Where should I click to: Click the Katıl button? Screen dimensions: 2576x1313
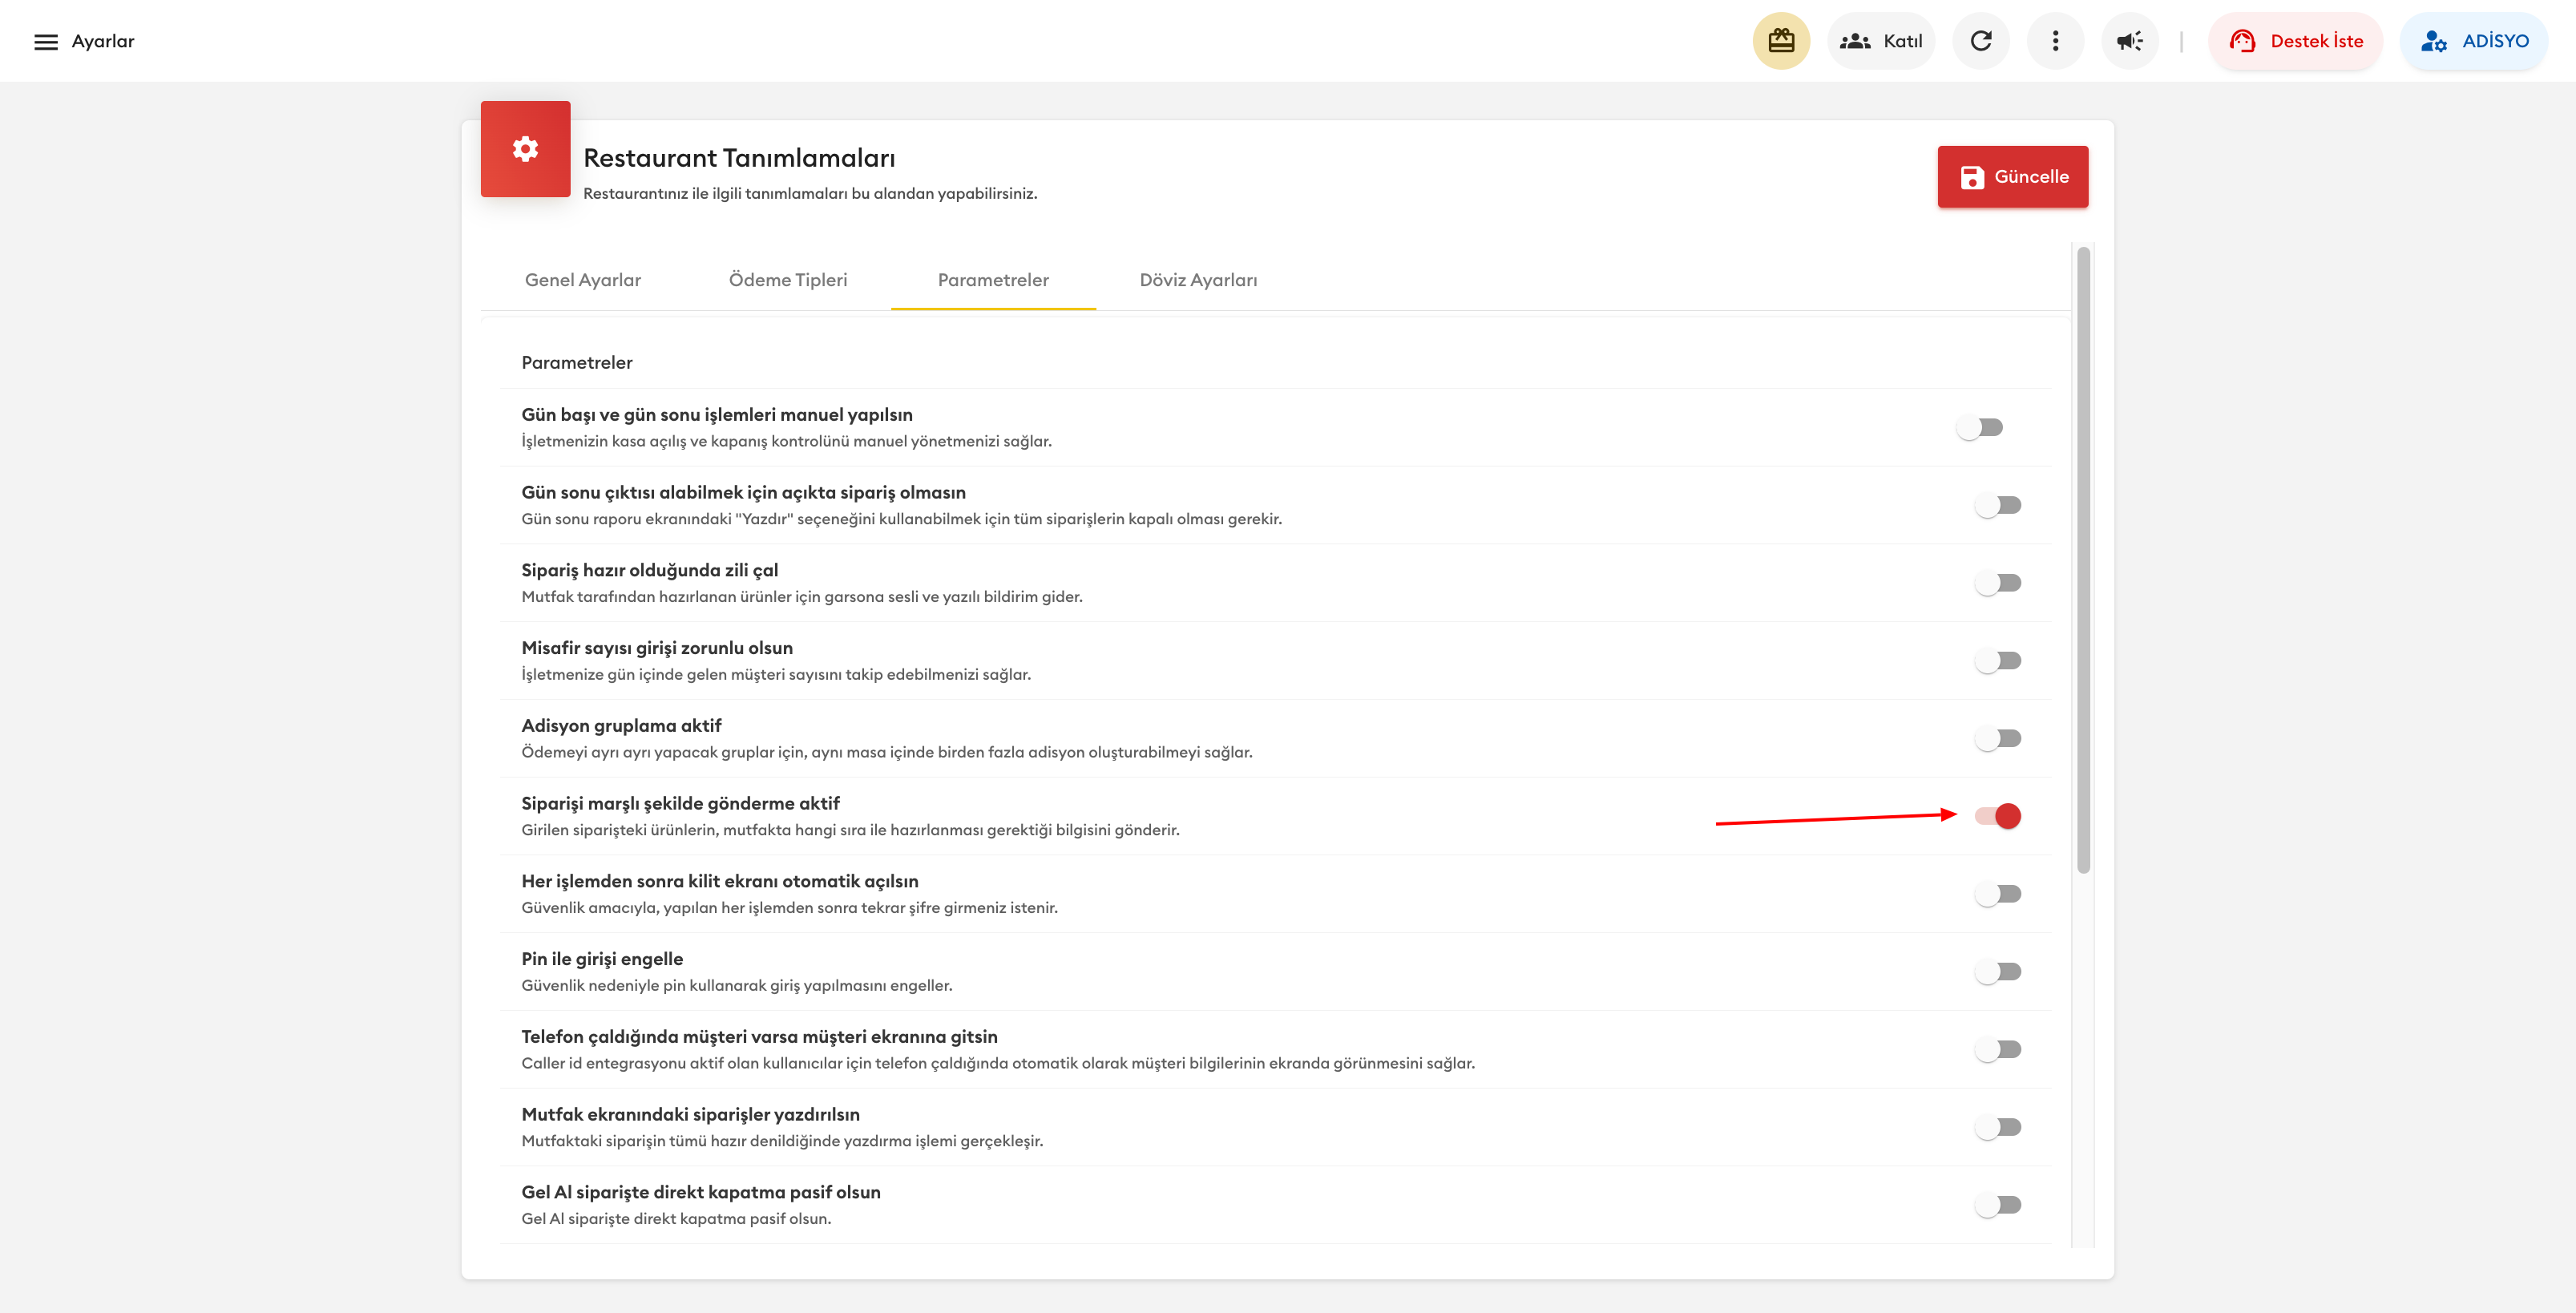coord(1881,41)
